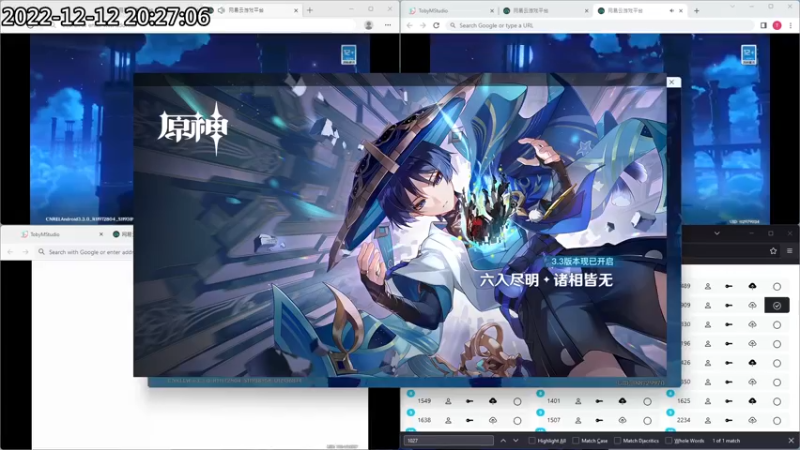Screen dimensions: 800x450
Task: Click the key icon in row 1401
Action: click(599, 402)
